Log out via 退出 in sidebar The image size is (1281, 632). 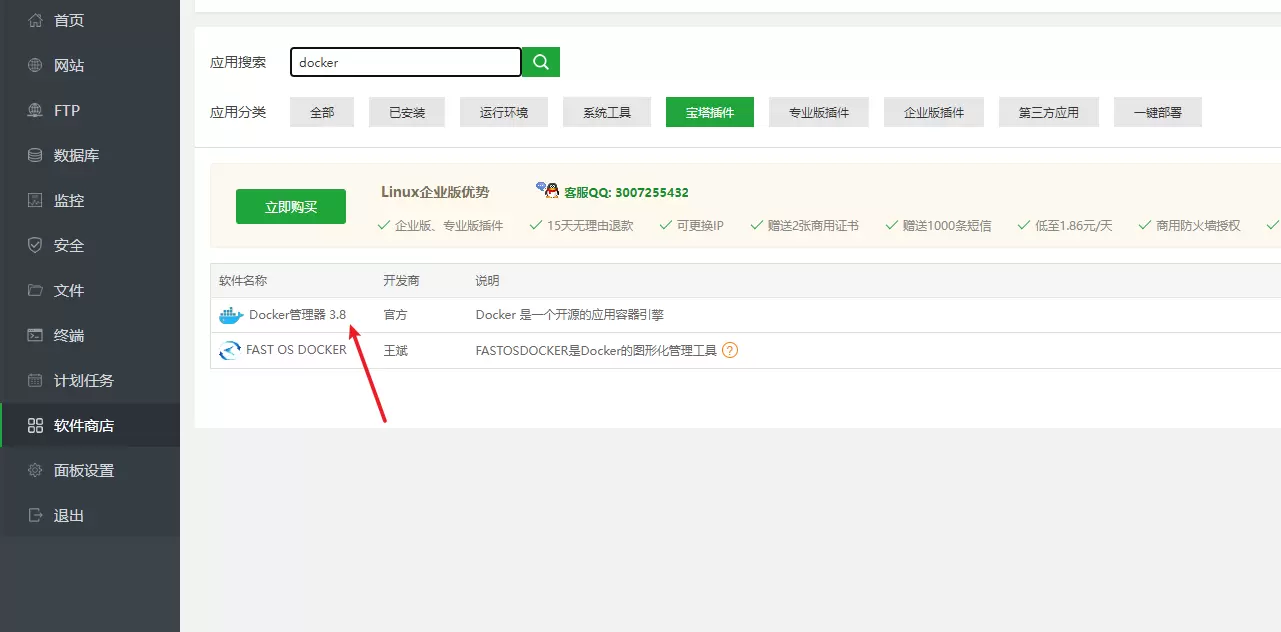69,515
